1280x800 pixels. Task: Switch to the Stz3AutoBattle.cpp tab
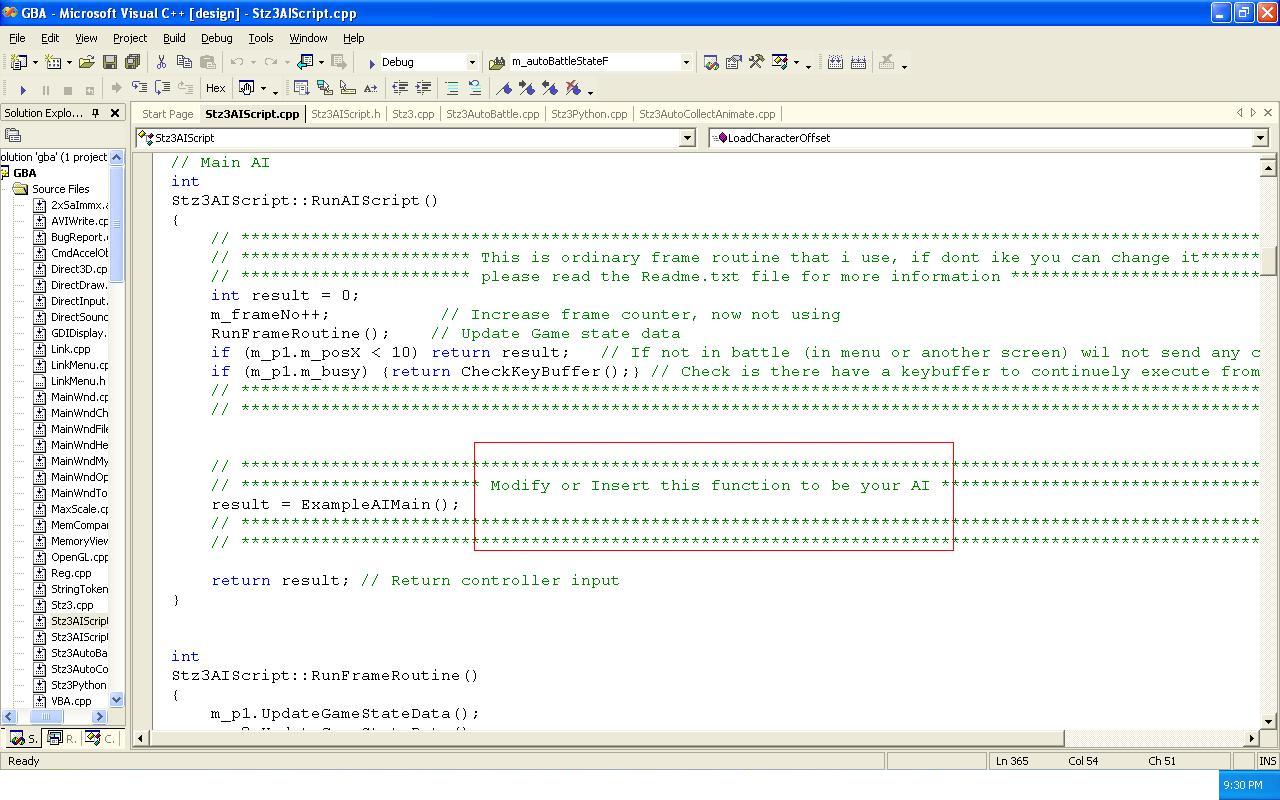tap(492, 114)
